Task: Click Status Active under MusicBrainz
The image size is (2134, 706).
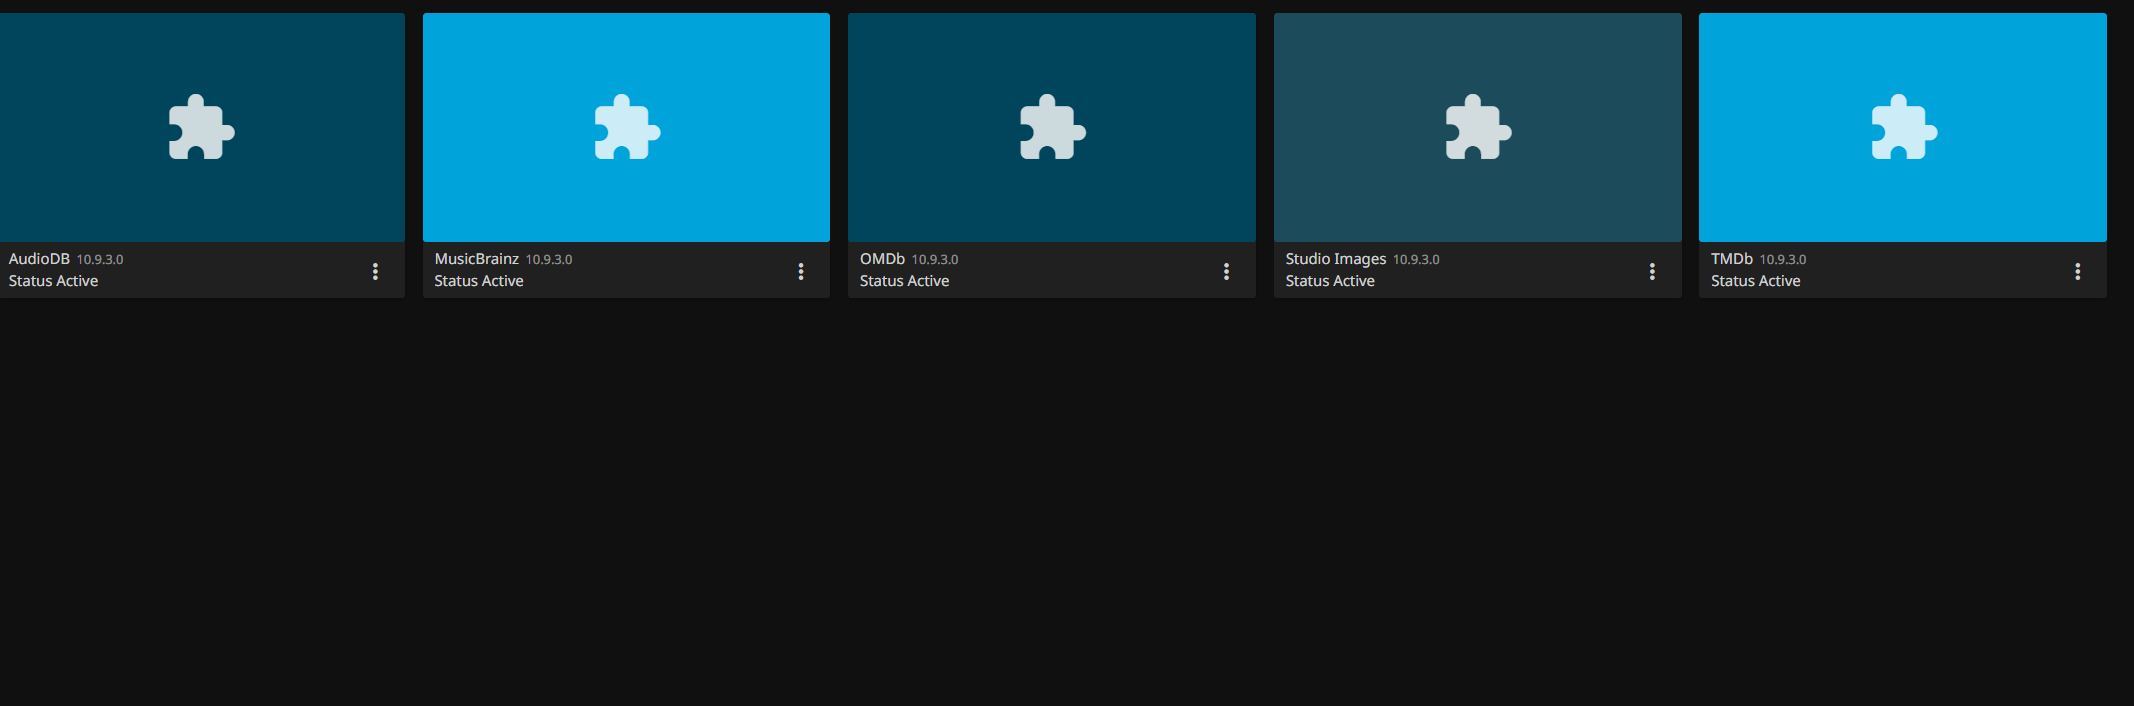Action: click(478, 281)
